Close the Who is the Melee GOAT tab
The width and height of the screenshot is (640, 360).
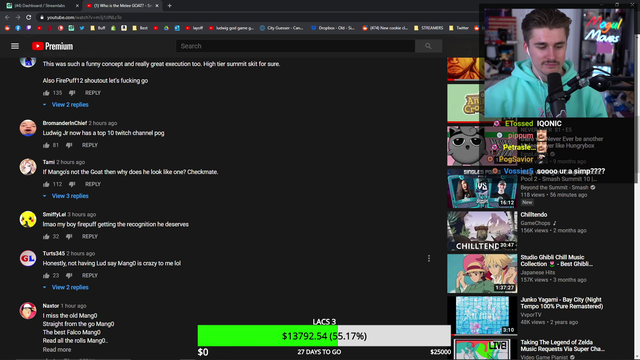(x=157, y=6)
